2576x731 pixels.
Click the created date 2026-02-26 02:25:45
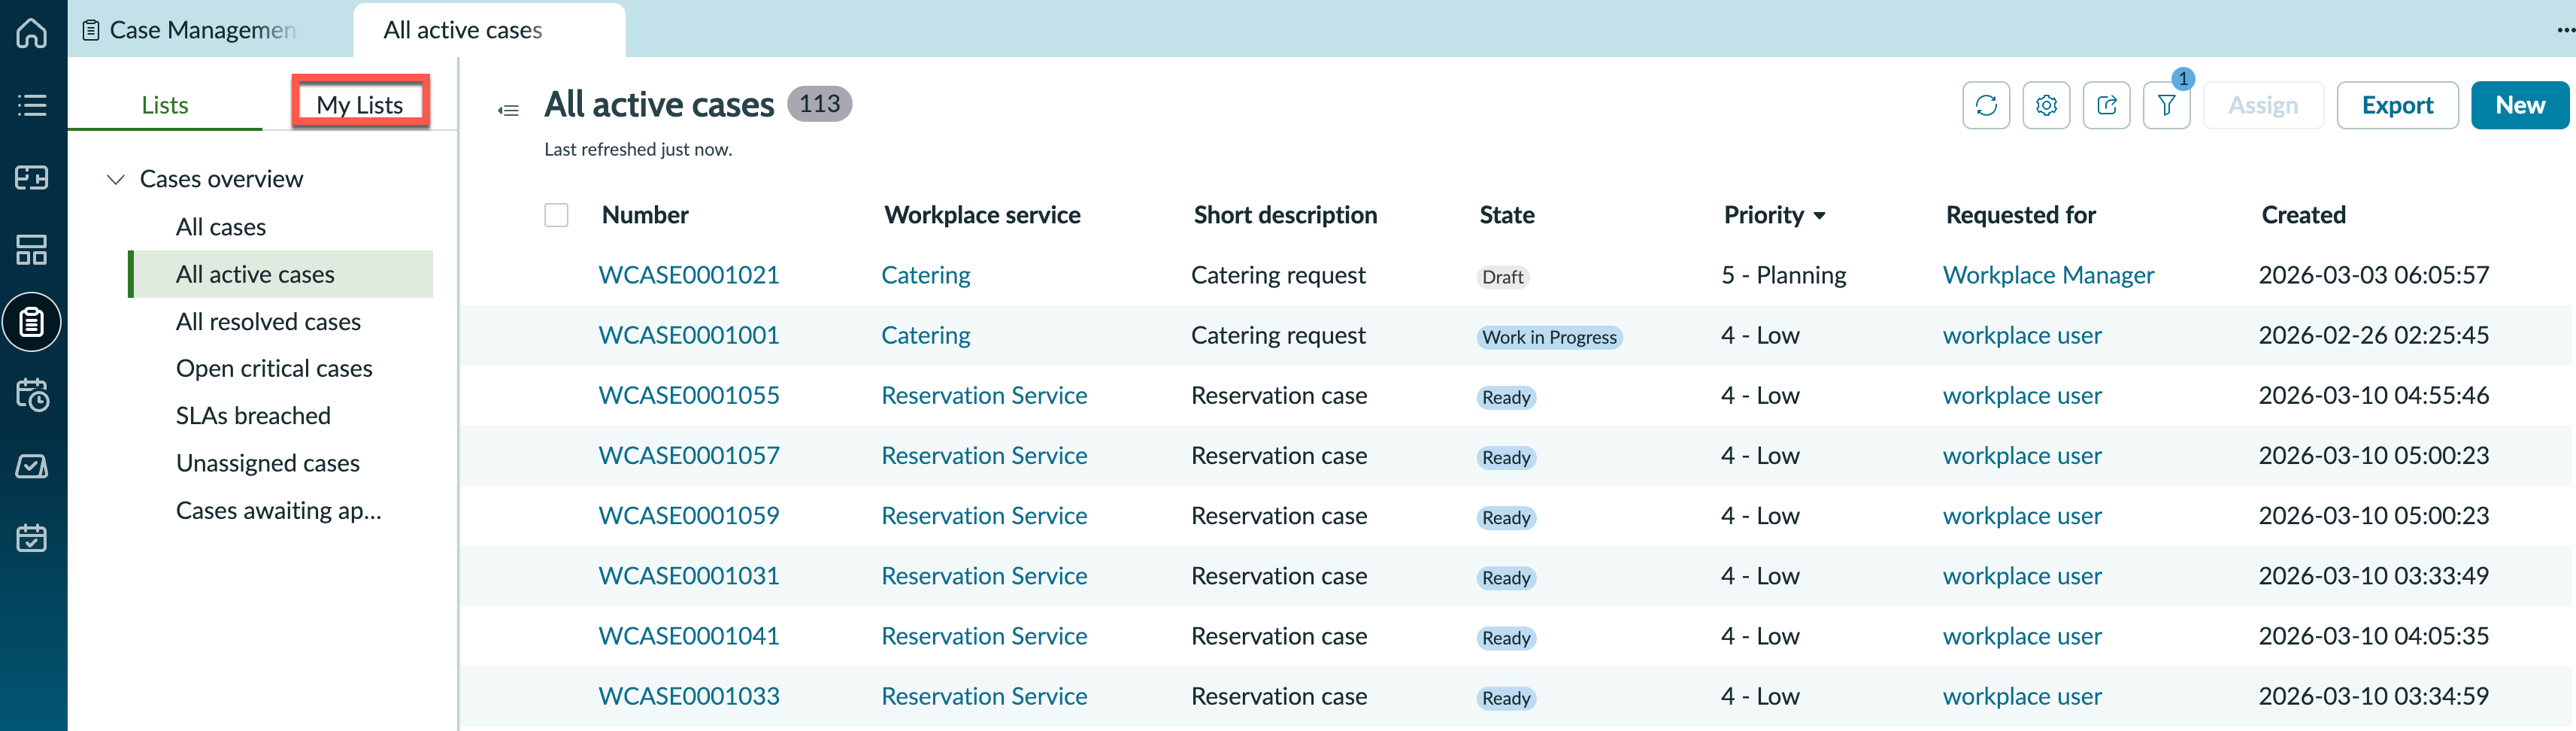click(2373, 335)
